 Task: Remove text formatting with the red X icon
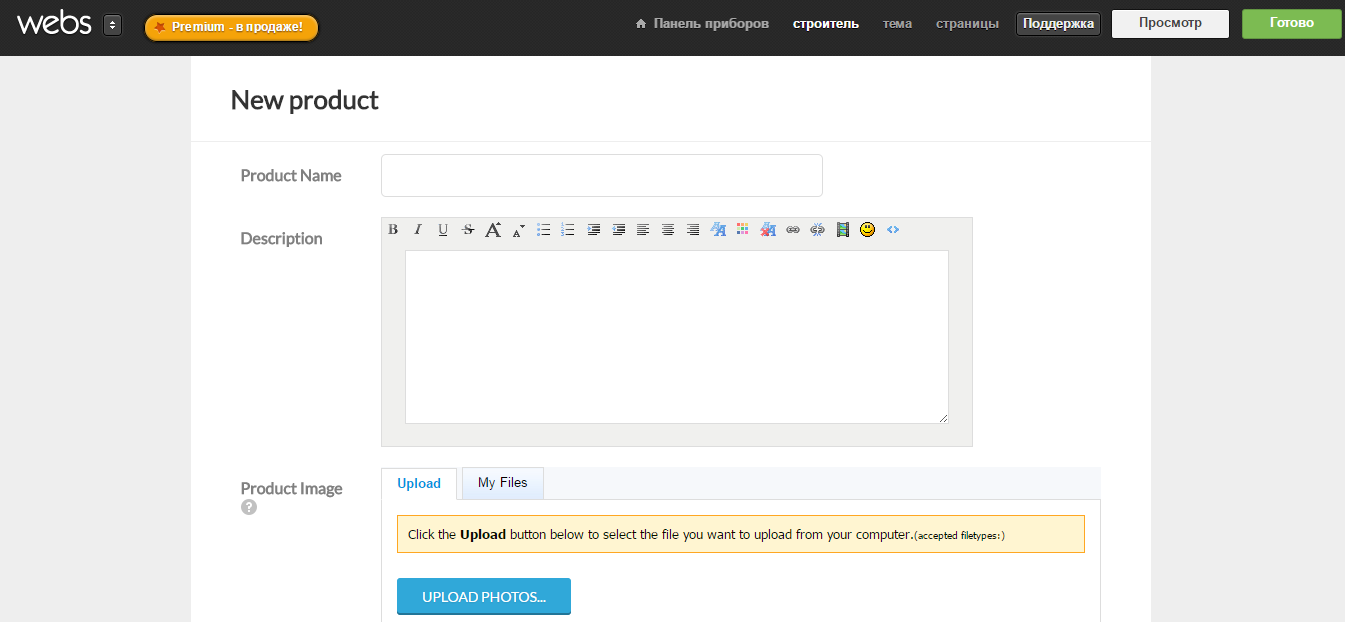pyautogui.click(x=768, y=230)
